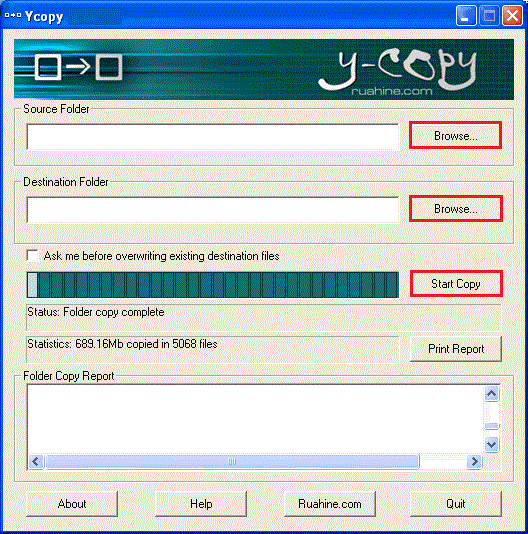Click the horizontal scrollbar thumb in report
Viewport: 528px width, 534px height.
(232, 462)
